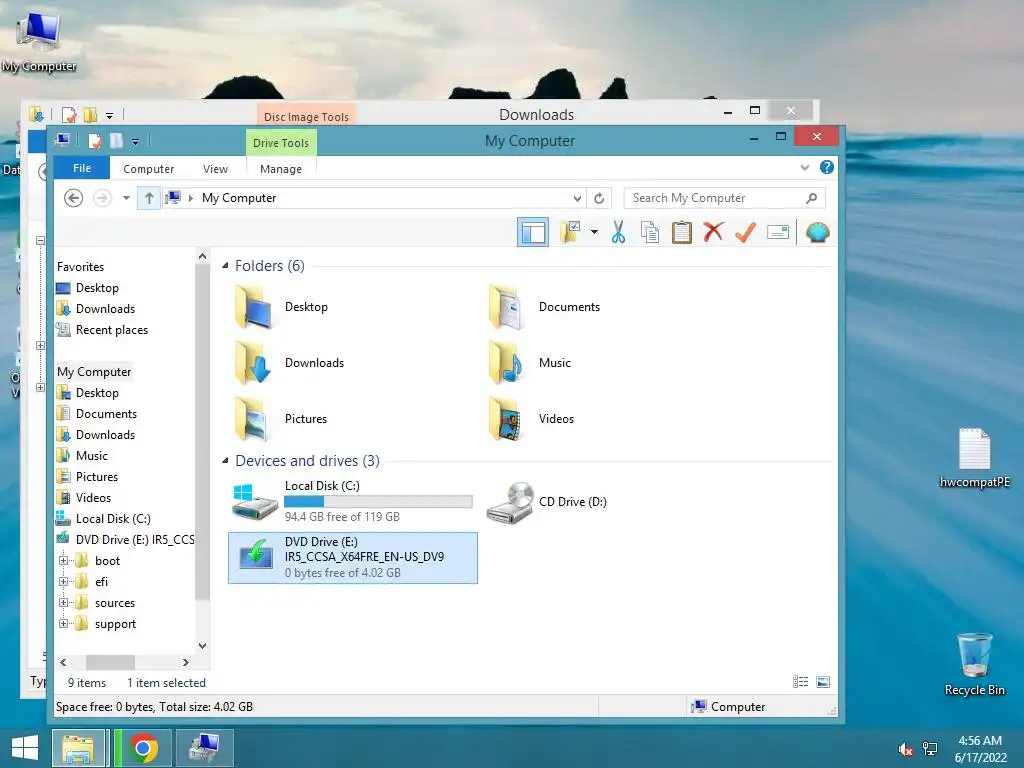The image size is (1024, 768).
Task: Click the muted volume tray icon
Action: point(904,748)
